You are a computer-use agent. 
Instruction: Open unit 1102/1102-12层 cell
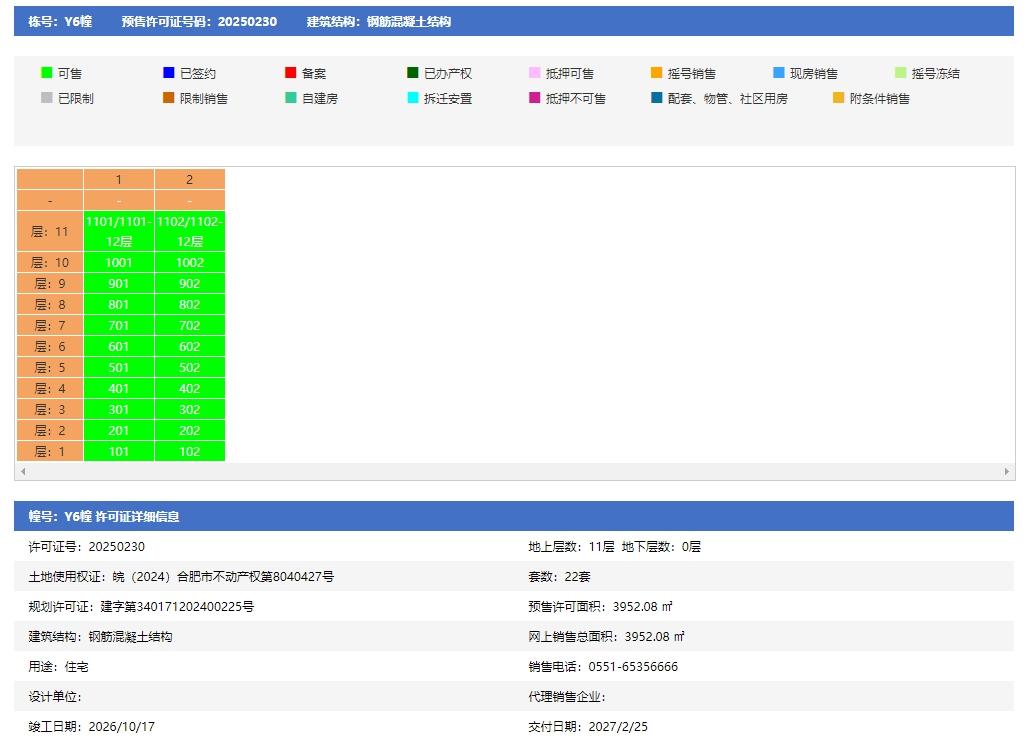point(189,231)
